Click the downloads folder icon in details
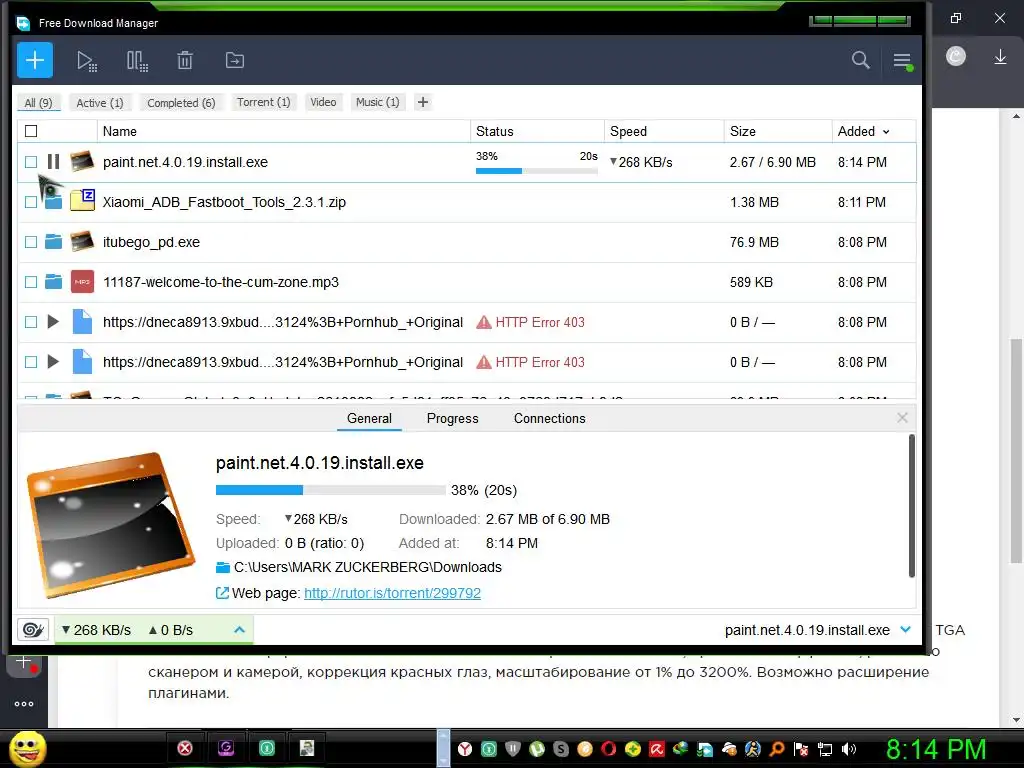Image resolution: width=1024 pixels, height=768 pixels. click(223, 567)
